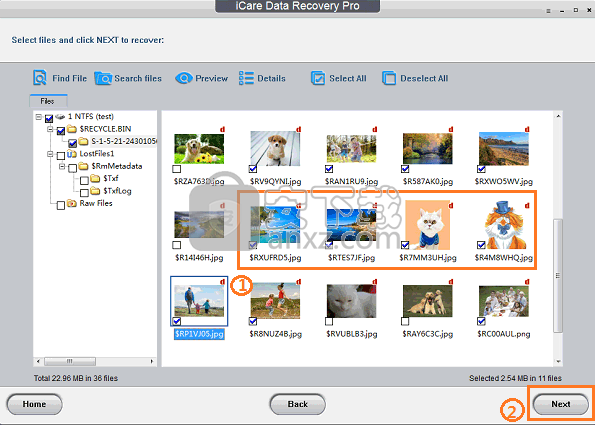Select the family group thumbnail $RC00AUL.png
Screen dimensions: 595x425
(x=504, y=302)
